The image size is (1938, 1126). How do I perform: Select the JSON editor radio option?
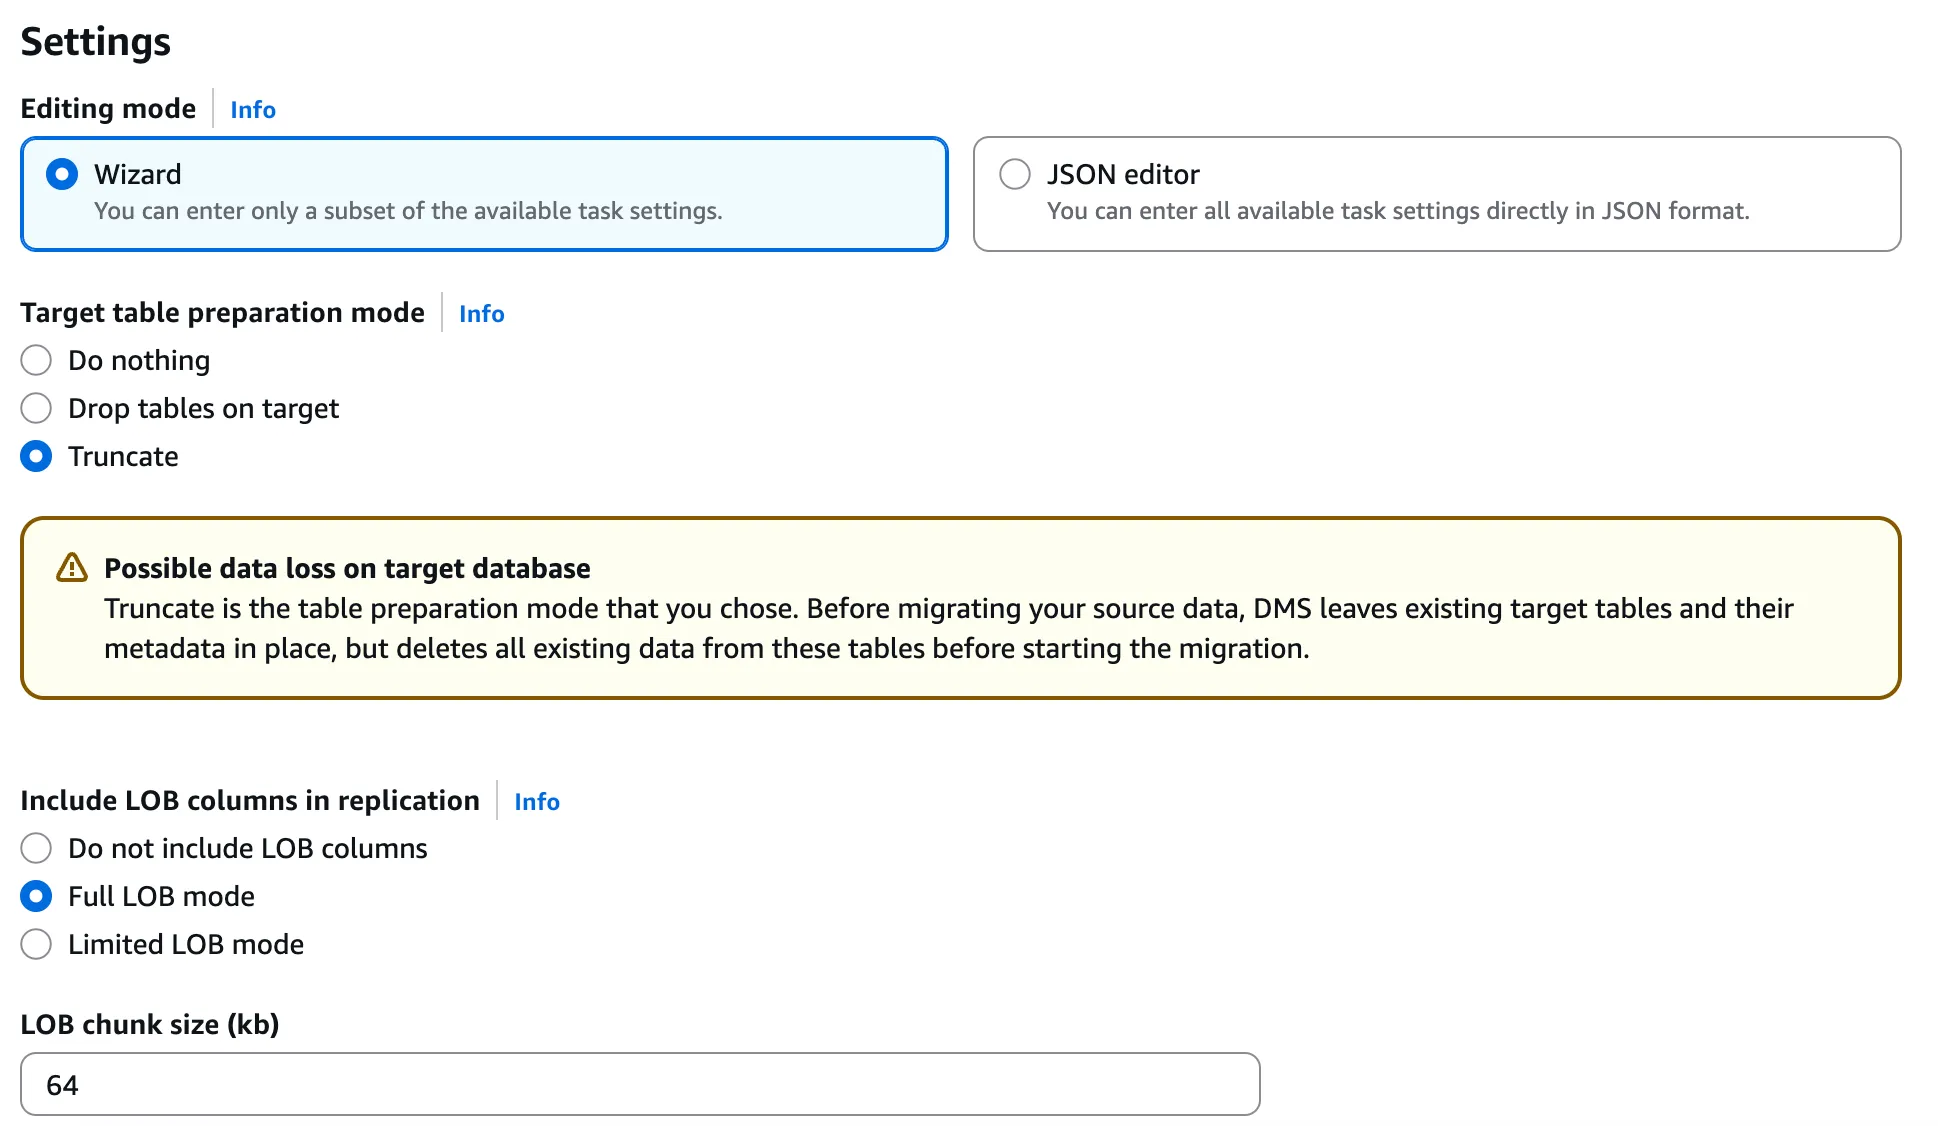1014,174
